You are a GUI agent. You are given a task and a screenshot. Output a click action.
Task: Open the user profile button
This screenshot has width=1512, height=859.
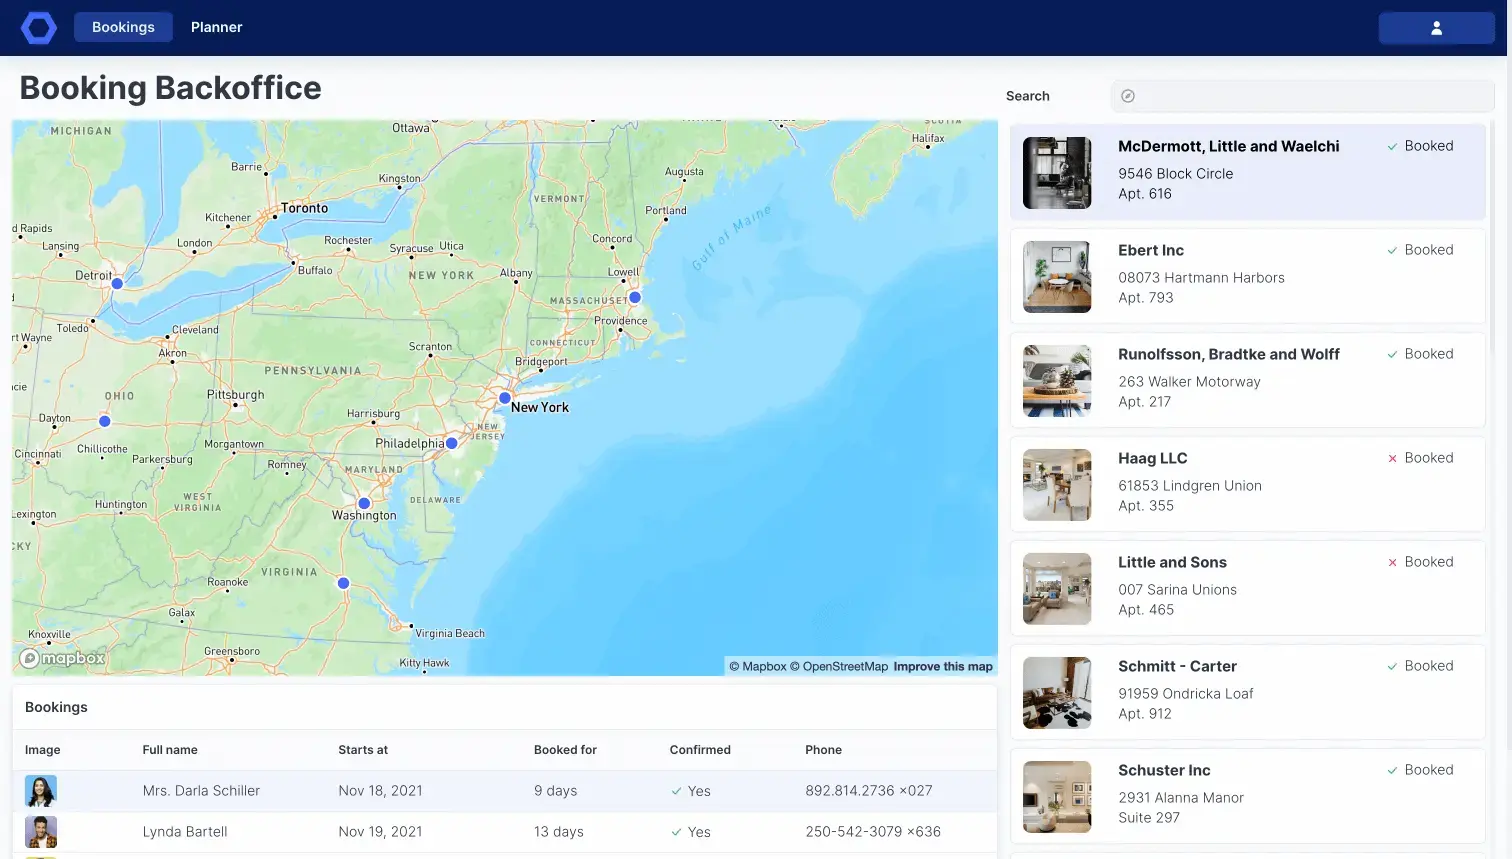click(1436, 28)
